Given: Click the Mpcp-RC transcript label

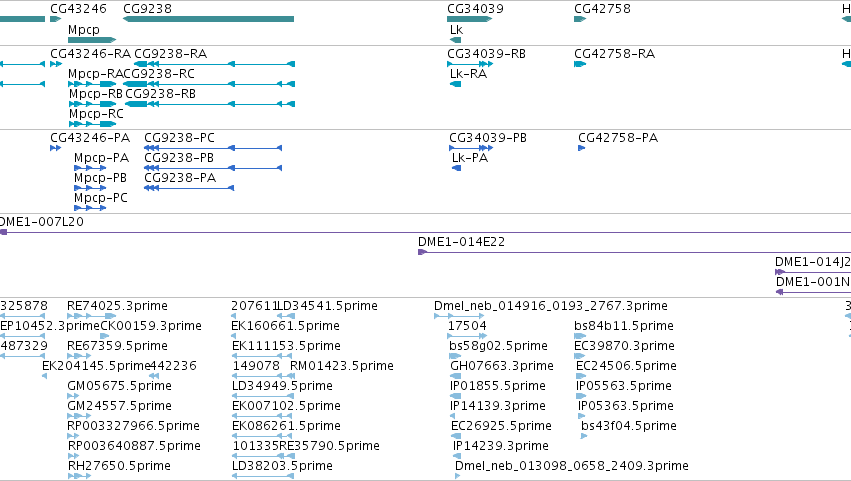Looking at the screenshot, I should (96, 114).
